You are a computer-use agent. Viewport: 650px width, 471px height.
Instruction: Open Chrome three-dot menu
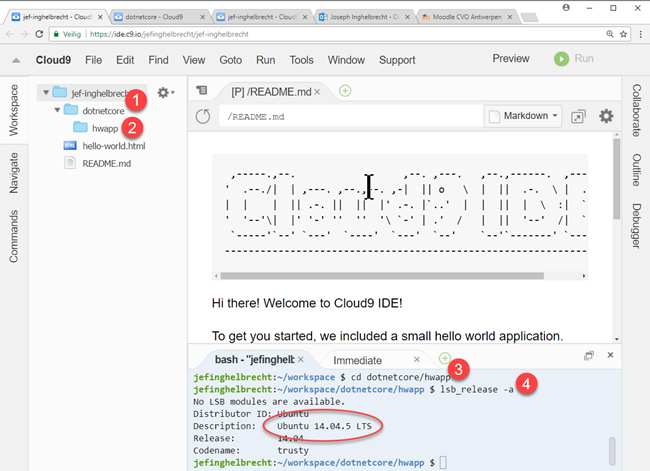[x=640, y=34]
